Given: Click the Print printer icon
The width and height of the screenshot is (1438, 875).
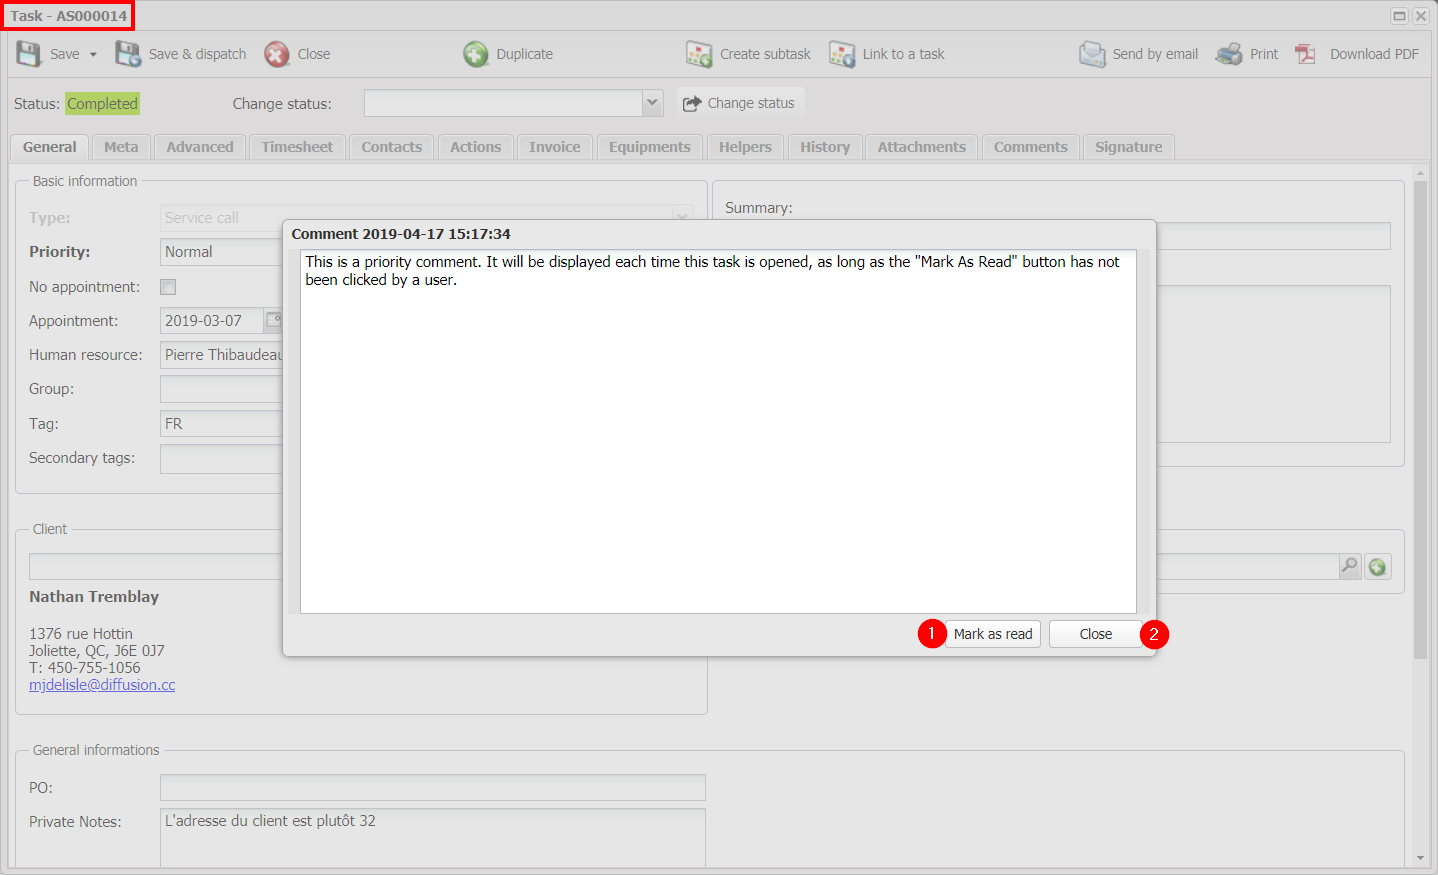Looking at the screenshot, I should pos(1229,54).
